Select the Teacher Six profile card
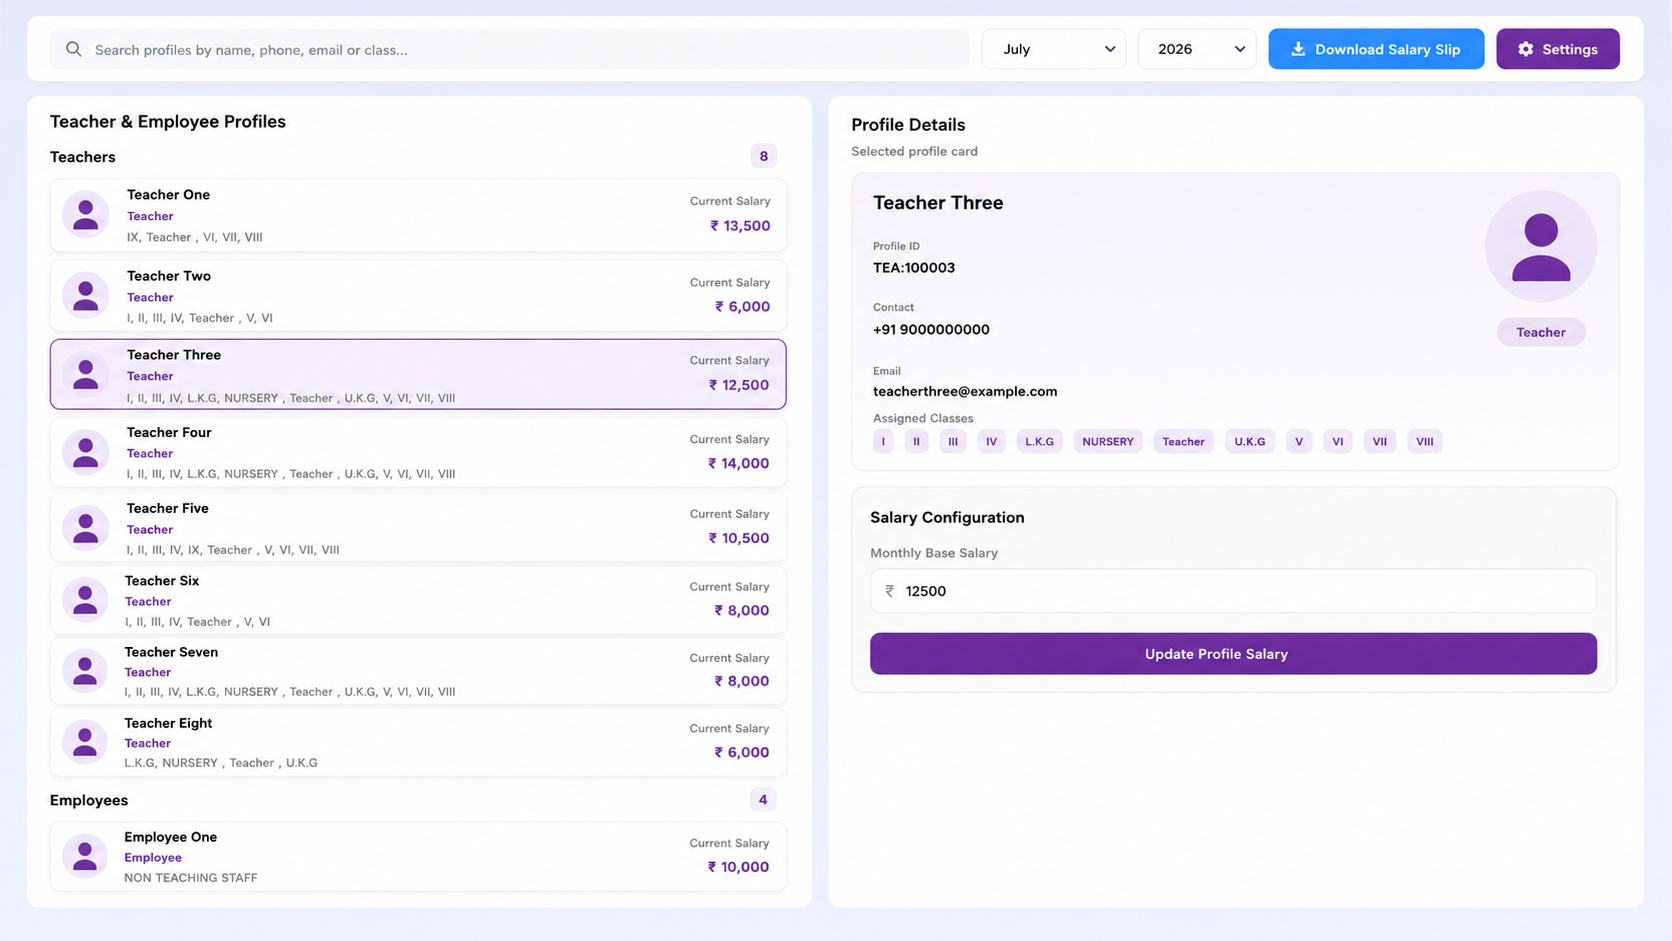The width and height of the screenshot is (1672, 941). (x=418, y=600)
